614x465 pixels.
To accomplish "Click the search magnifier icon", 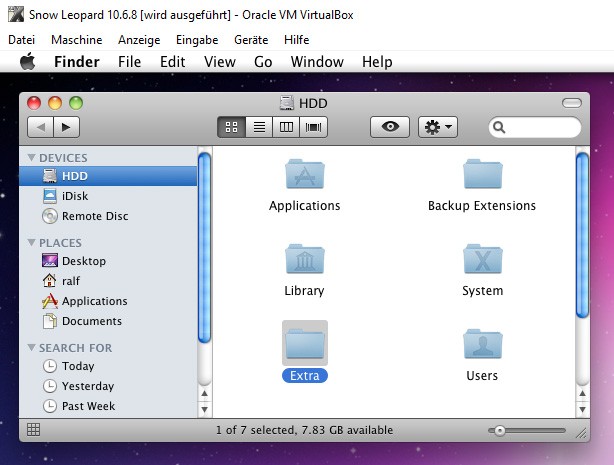I will point(499,127).
